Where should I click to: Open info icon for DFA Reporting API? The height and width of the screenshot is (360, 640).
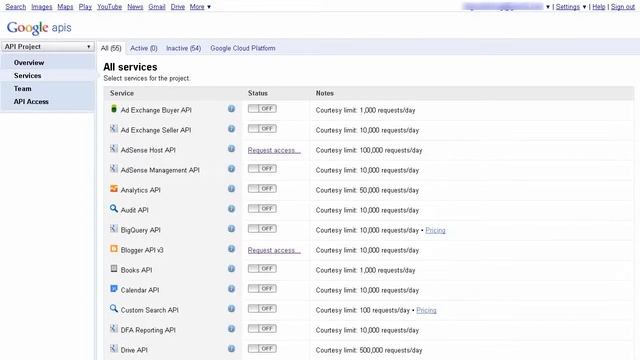coord(231,329)
